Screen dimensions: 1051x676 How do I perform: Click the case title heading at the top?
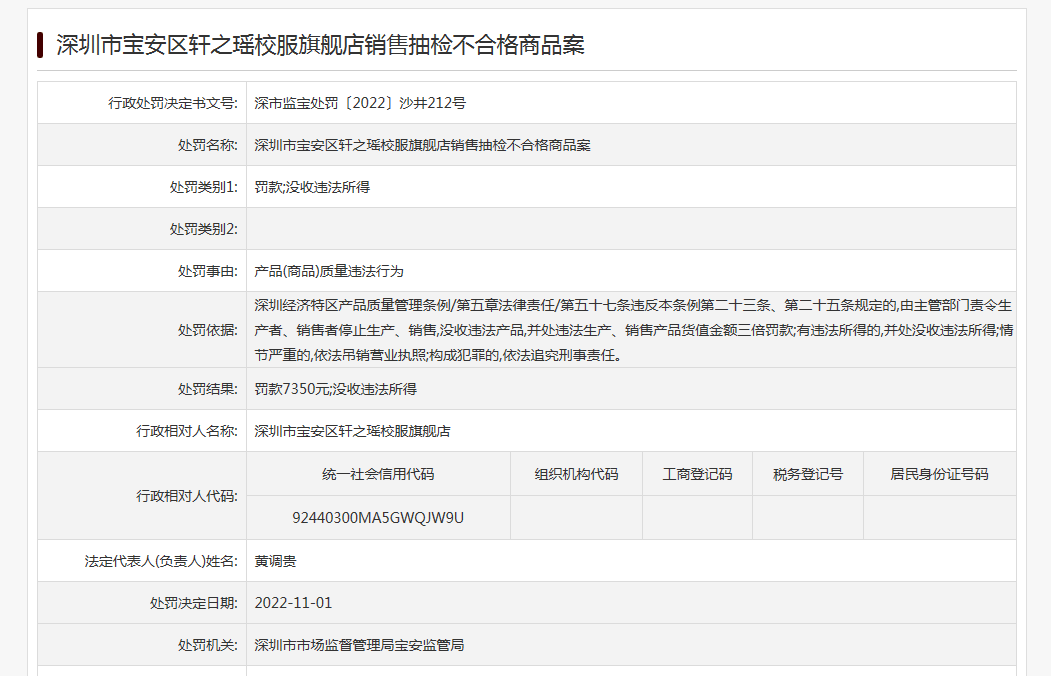click(320, 45)
